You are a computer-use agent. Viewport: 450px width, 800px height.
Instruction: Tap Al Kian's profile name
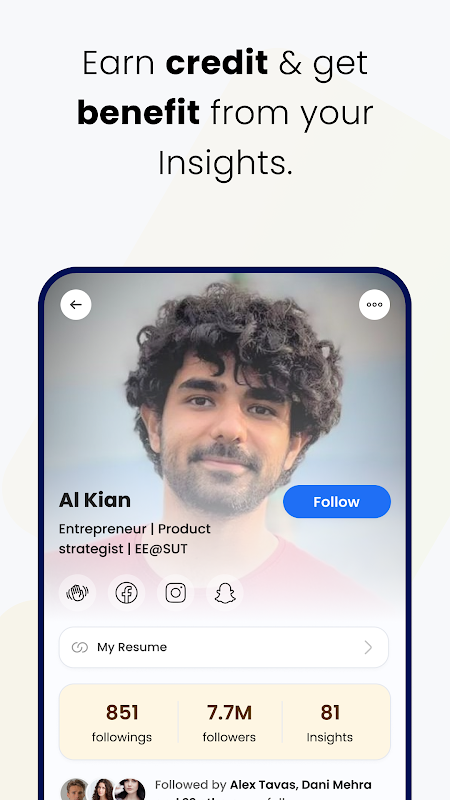pyautogui.click(x=95, y=500)
